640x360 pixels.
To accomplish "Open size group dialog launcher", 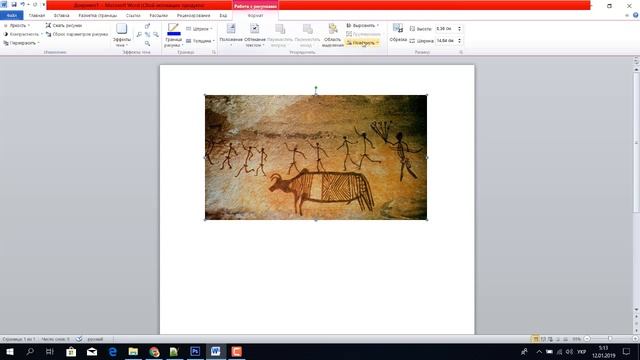I will (x=461, y=52).
